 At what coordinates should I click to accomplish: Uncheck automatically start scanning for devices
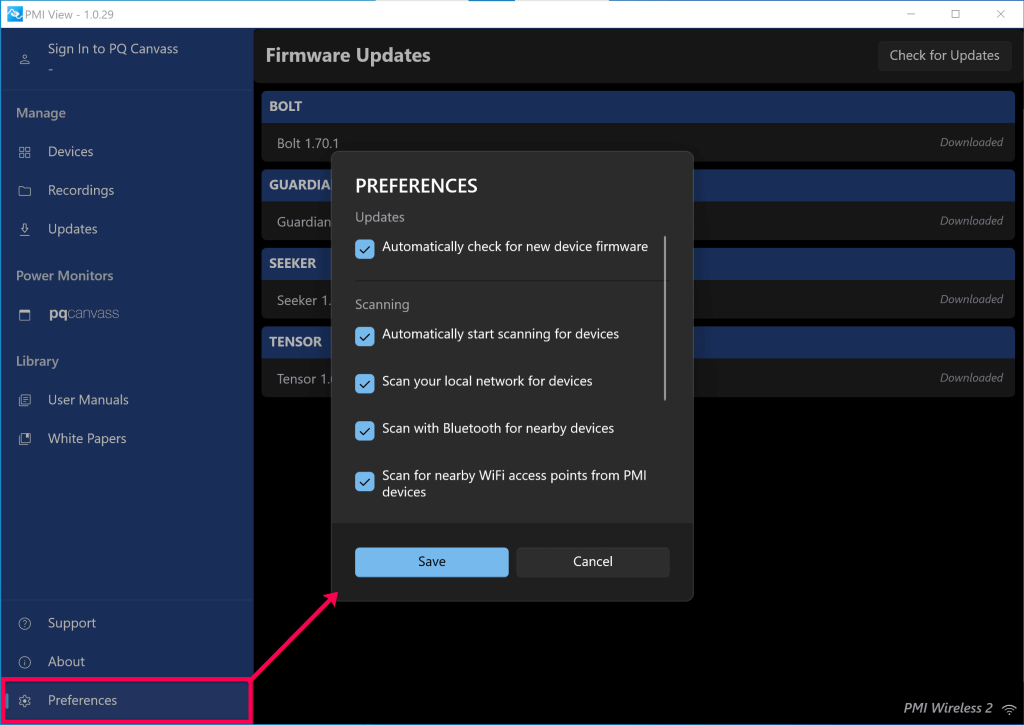[x=365, y=336]
